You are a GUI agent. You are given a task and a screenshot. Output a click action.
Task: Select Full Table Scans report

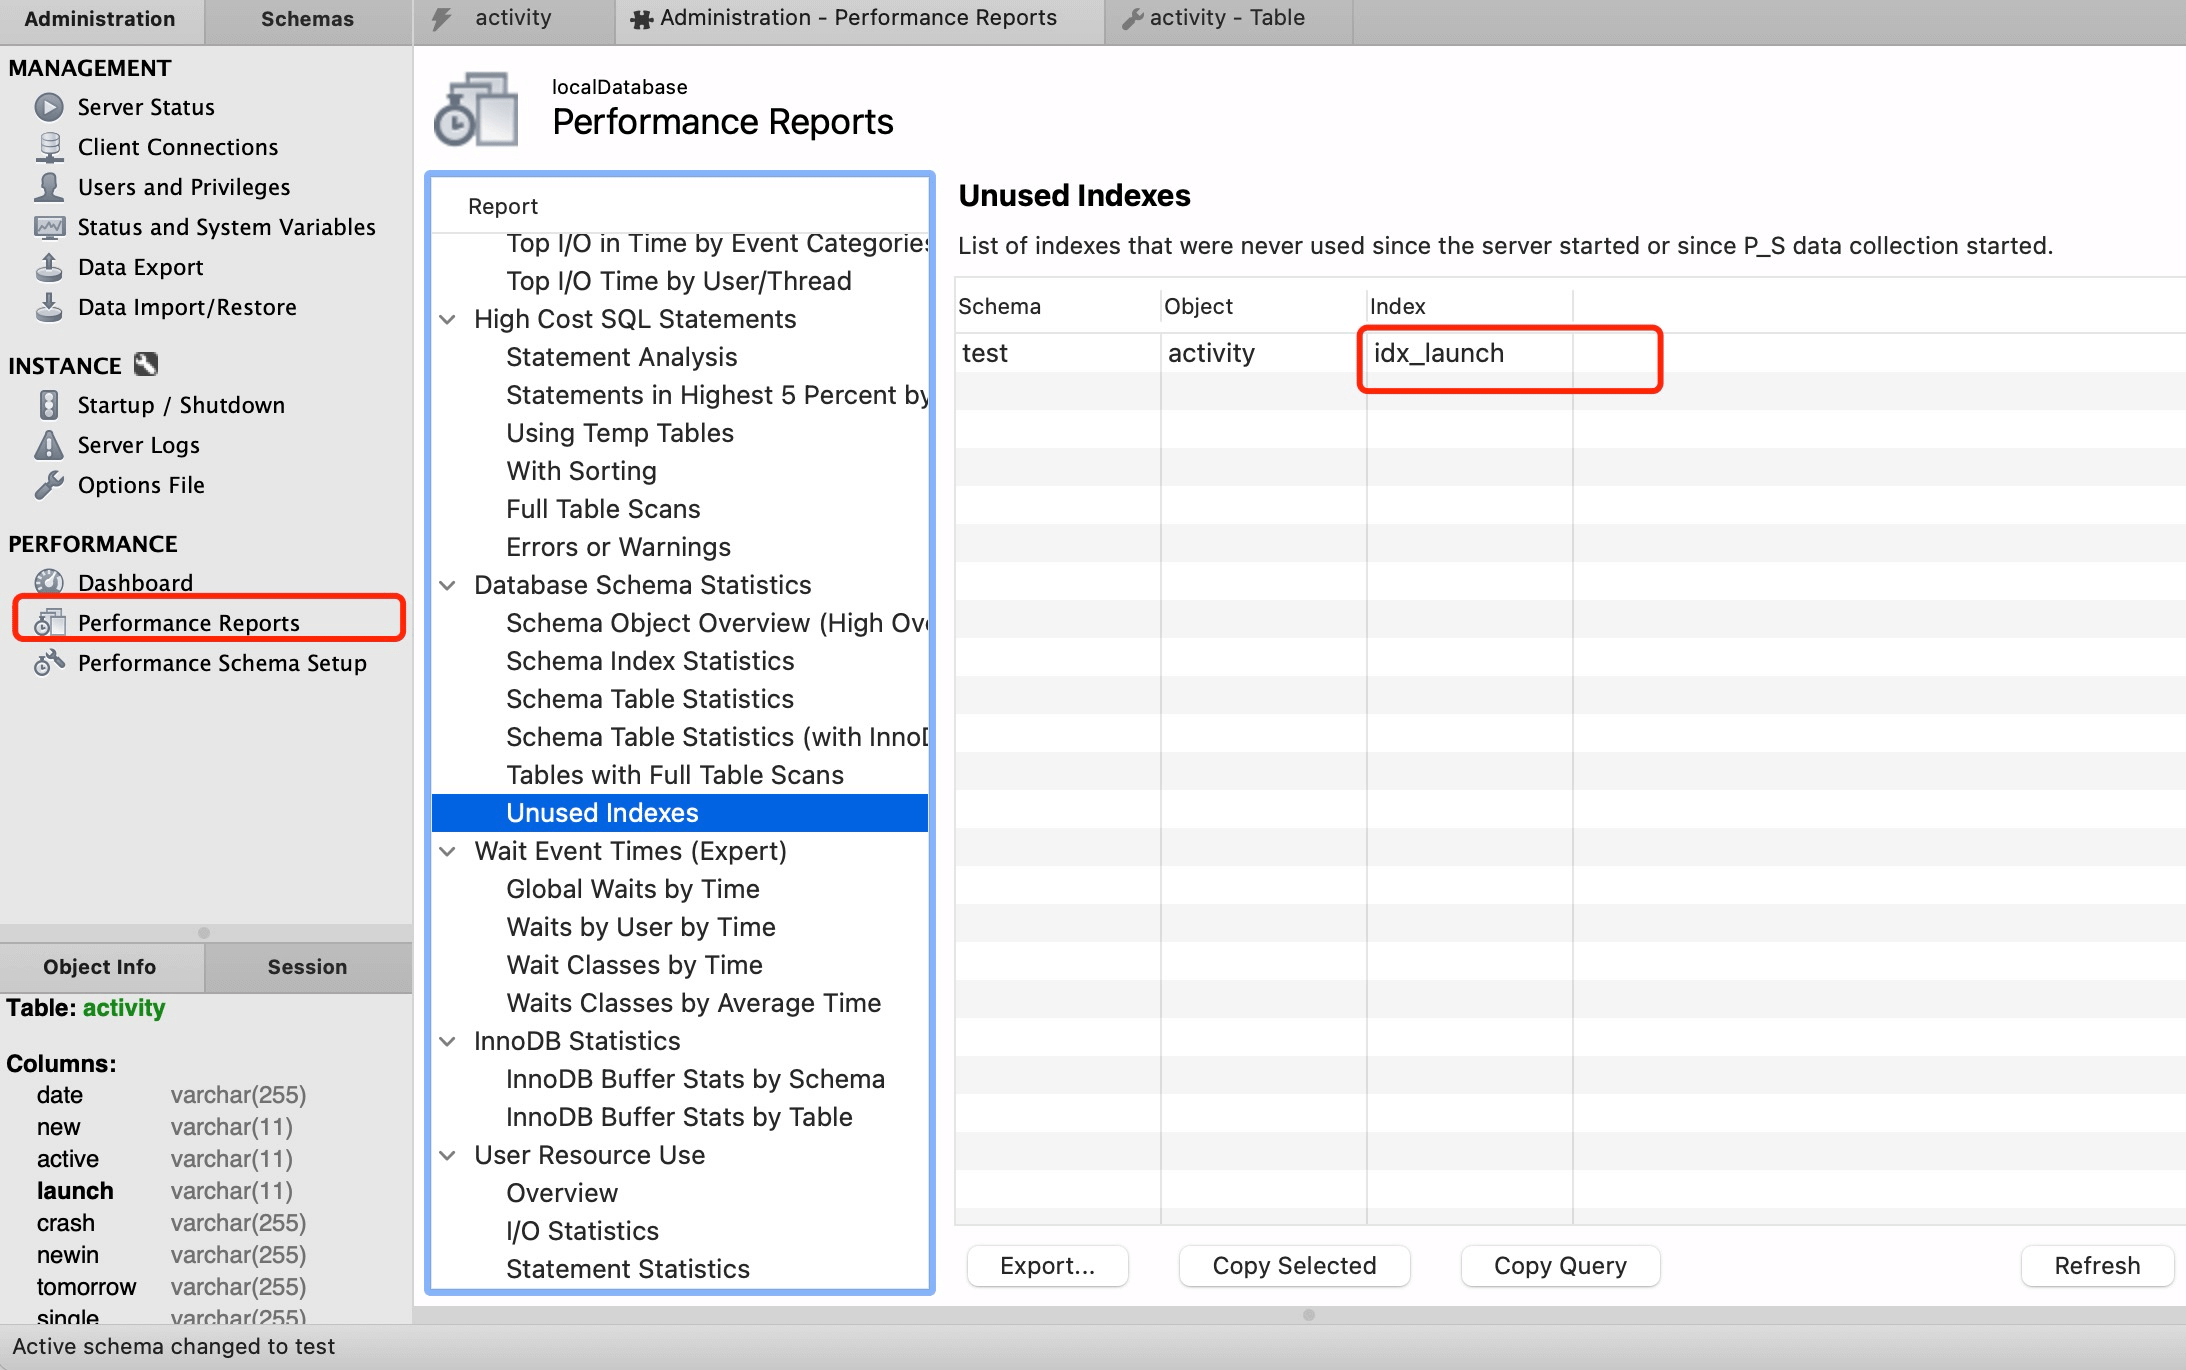(x=603, y=509)
